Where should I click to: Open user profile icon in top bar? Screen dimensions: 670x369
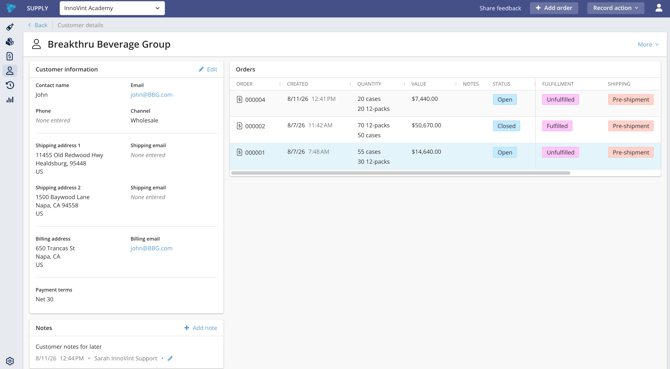pos(659,8)
